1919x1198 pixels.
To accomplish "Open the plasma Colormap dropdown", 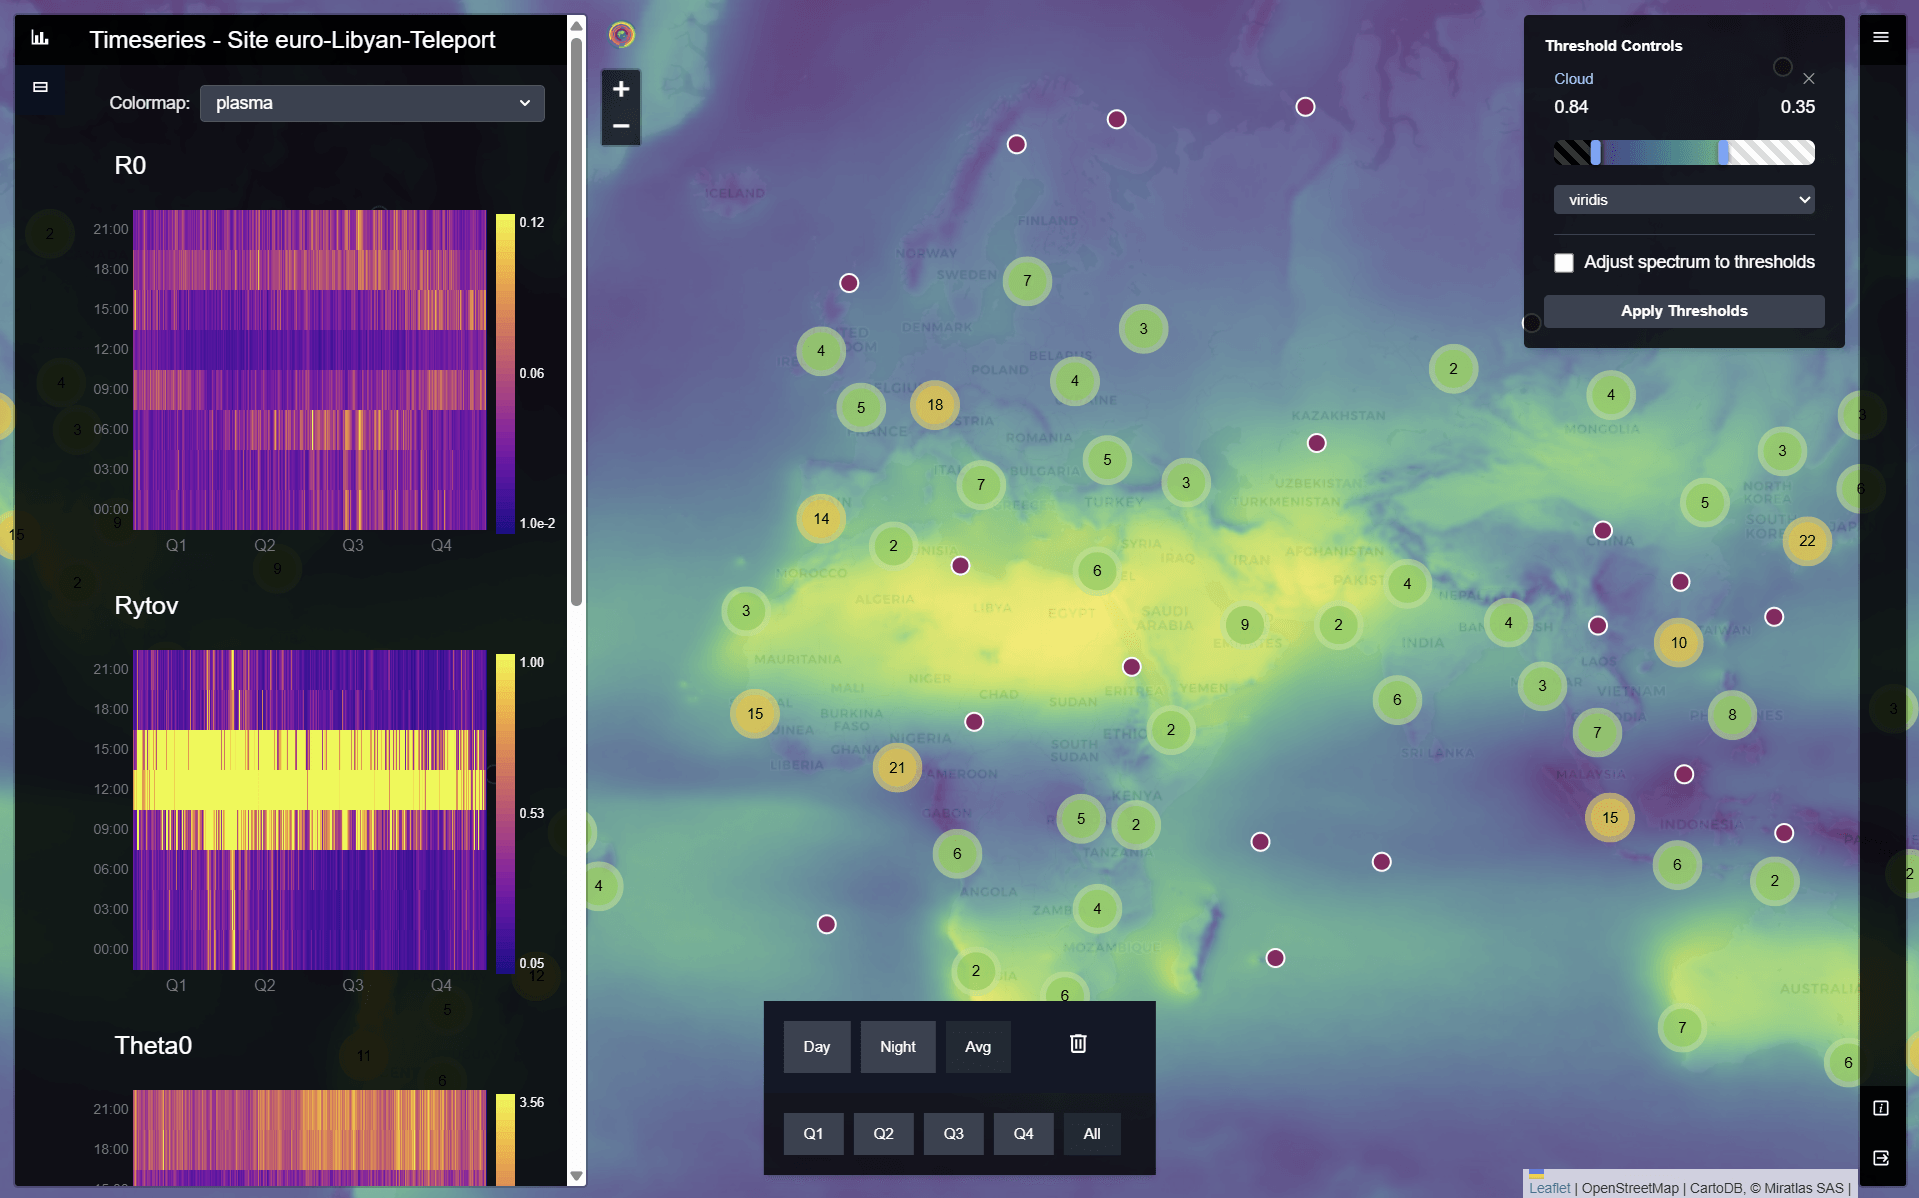I will (x=372, y=103).
